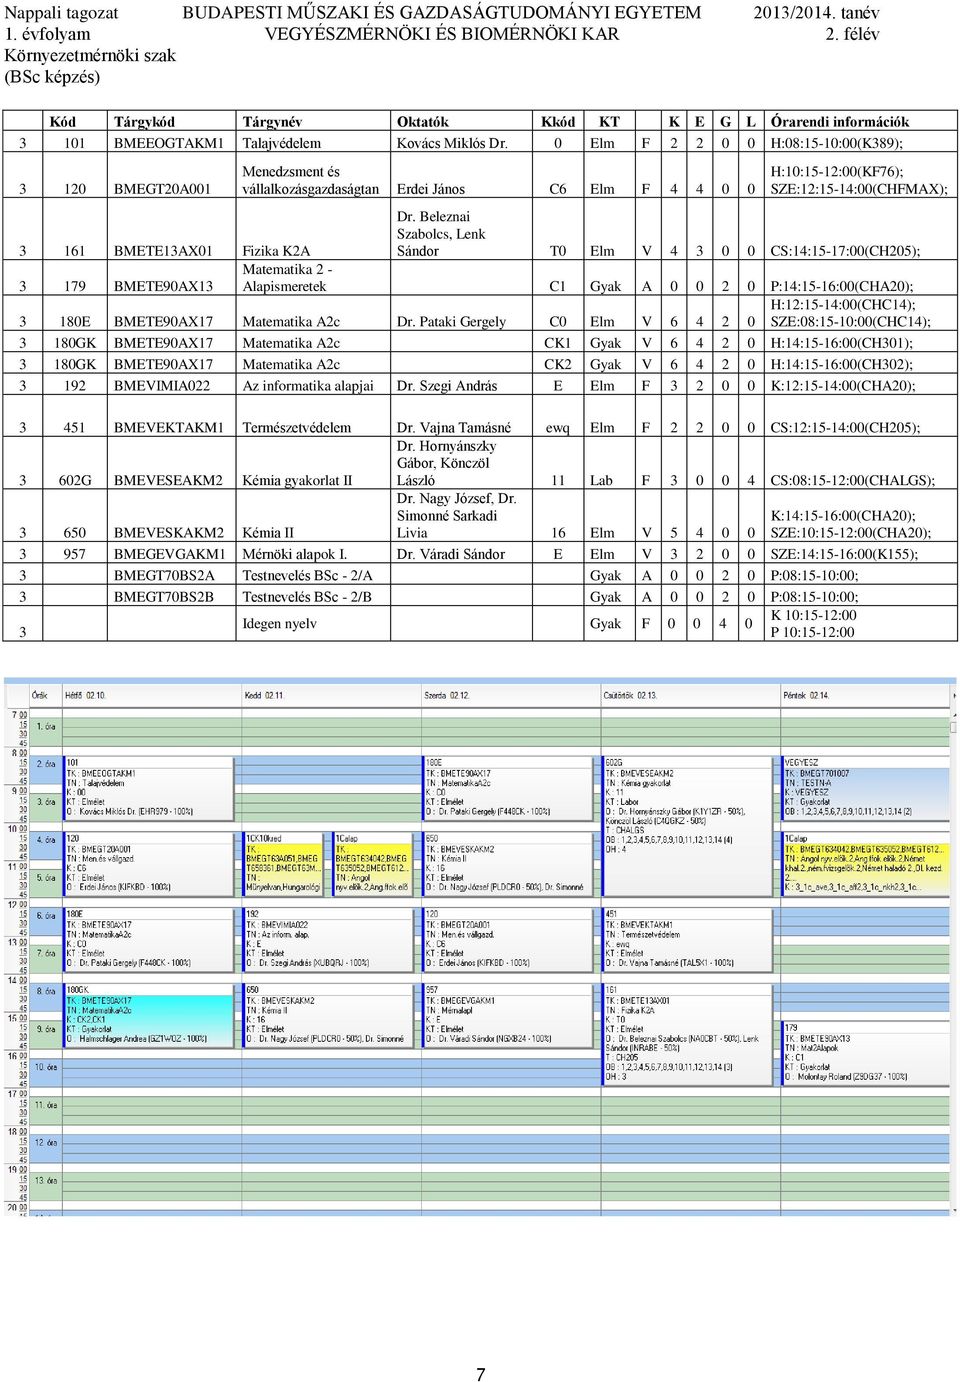The image size is (960, 1382).
Task: Open the Wednesday 650 Kémia II block
Action: pos(510,864)
